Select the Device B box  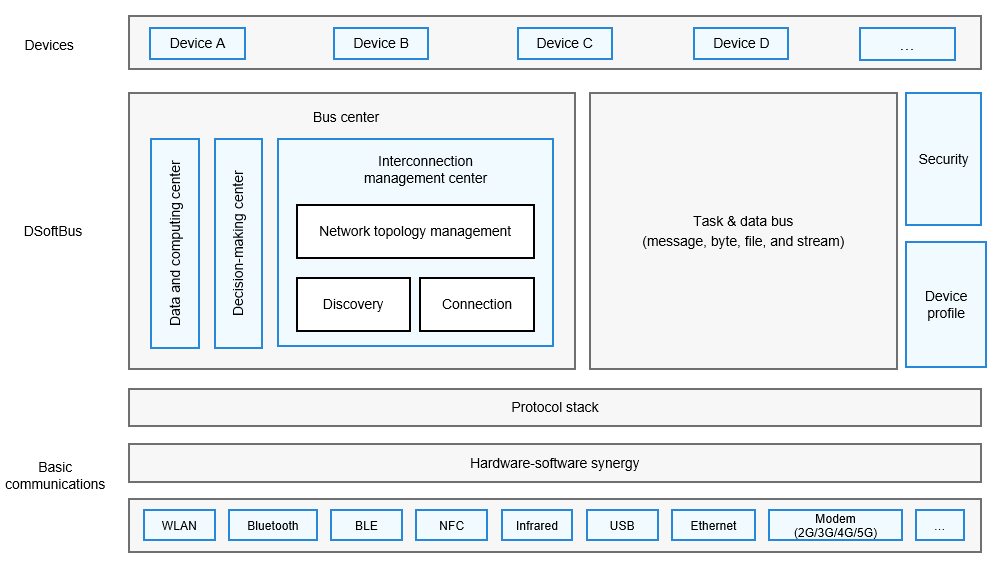(380, 43)
